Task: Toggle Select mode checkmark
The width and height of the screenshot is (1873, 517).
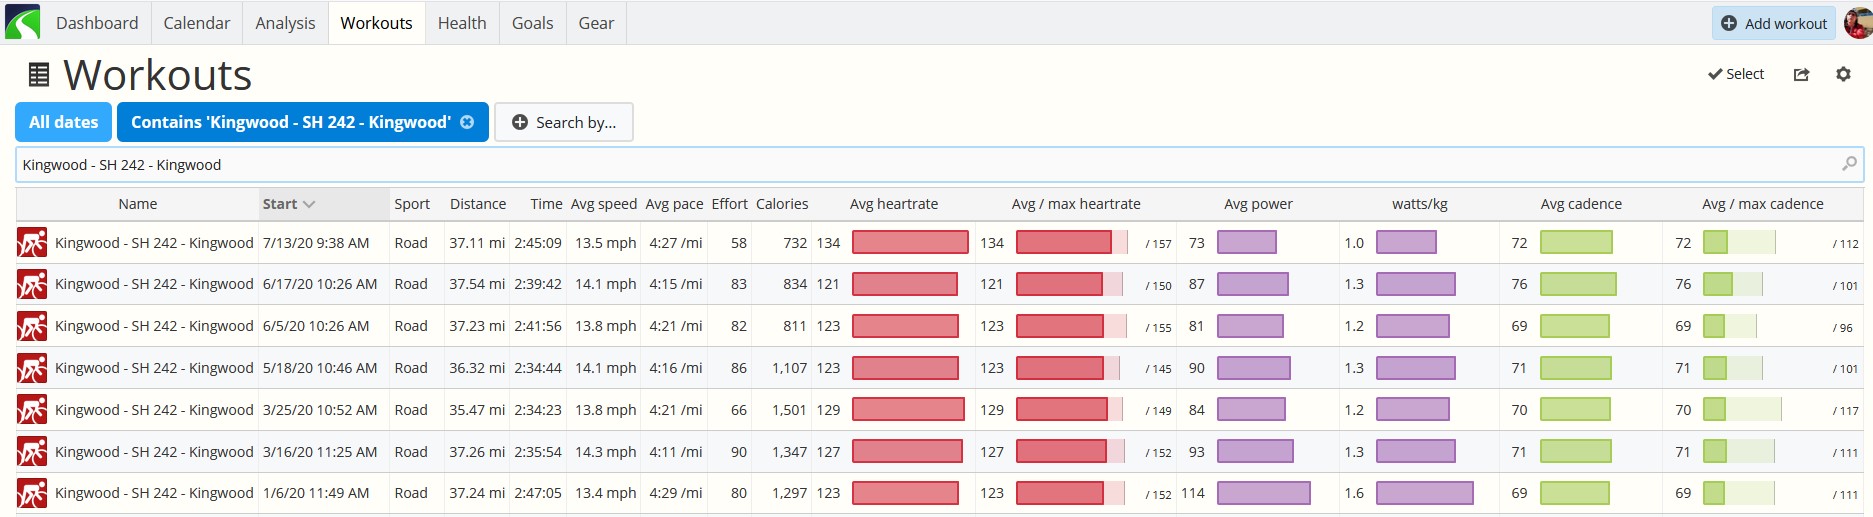Action: tap(1736, 74)
